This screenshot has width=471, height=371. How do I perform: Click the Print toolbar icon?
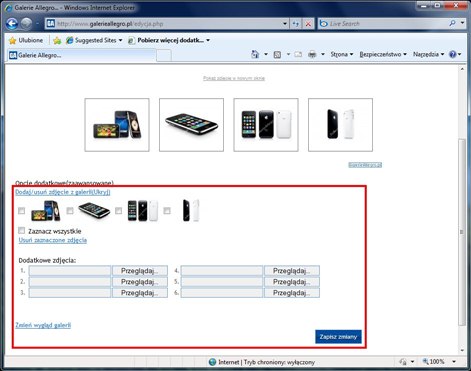tap(312, 54)
